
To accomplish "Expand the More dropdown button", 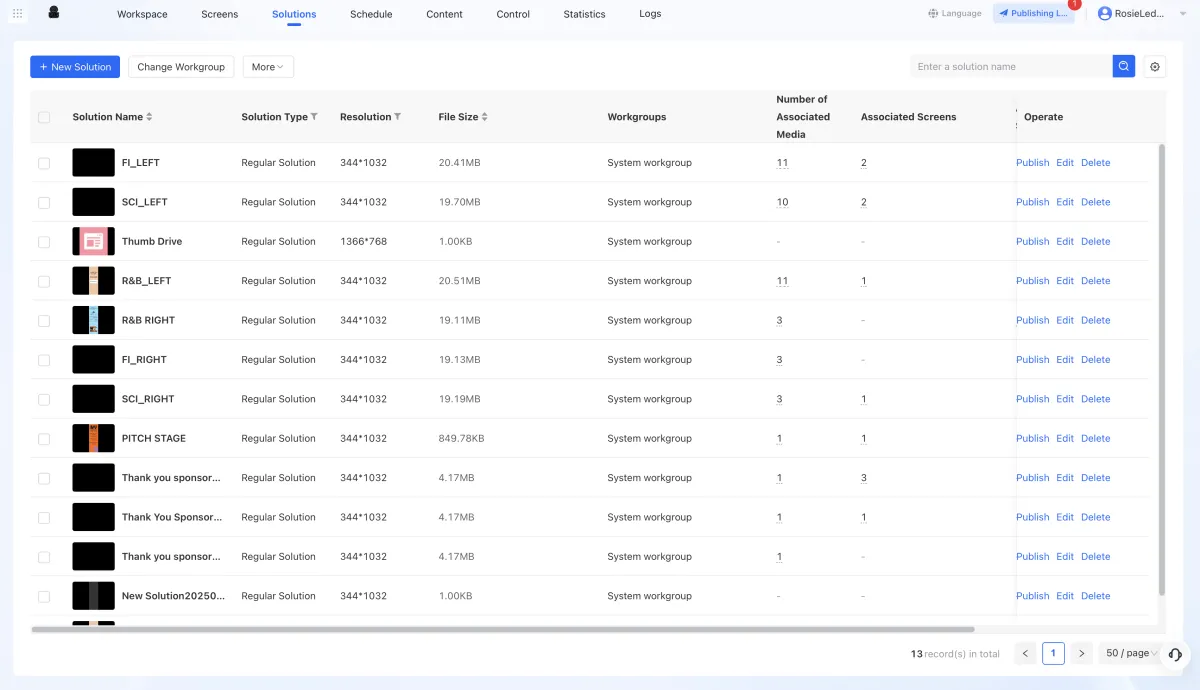I will tap(268, 67).
